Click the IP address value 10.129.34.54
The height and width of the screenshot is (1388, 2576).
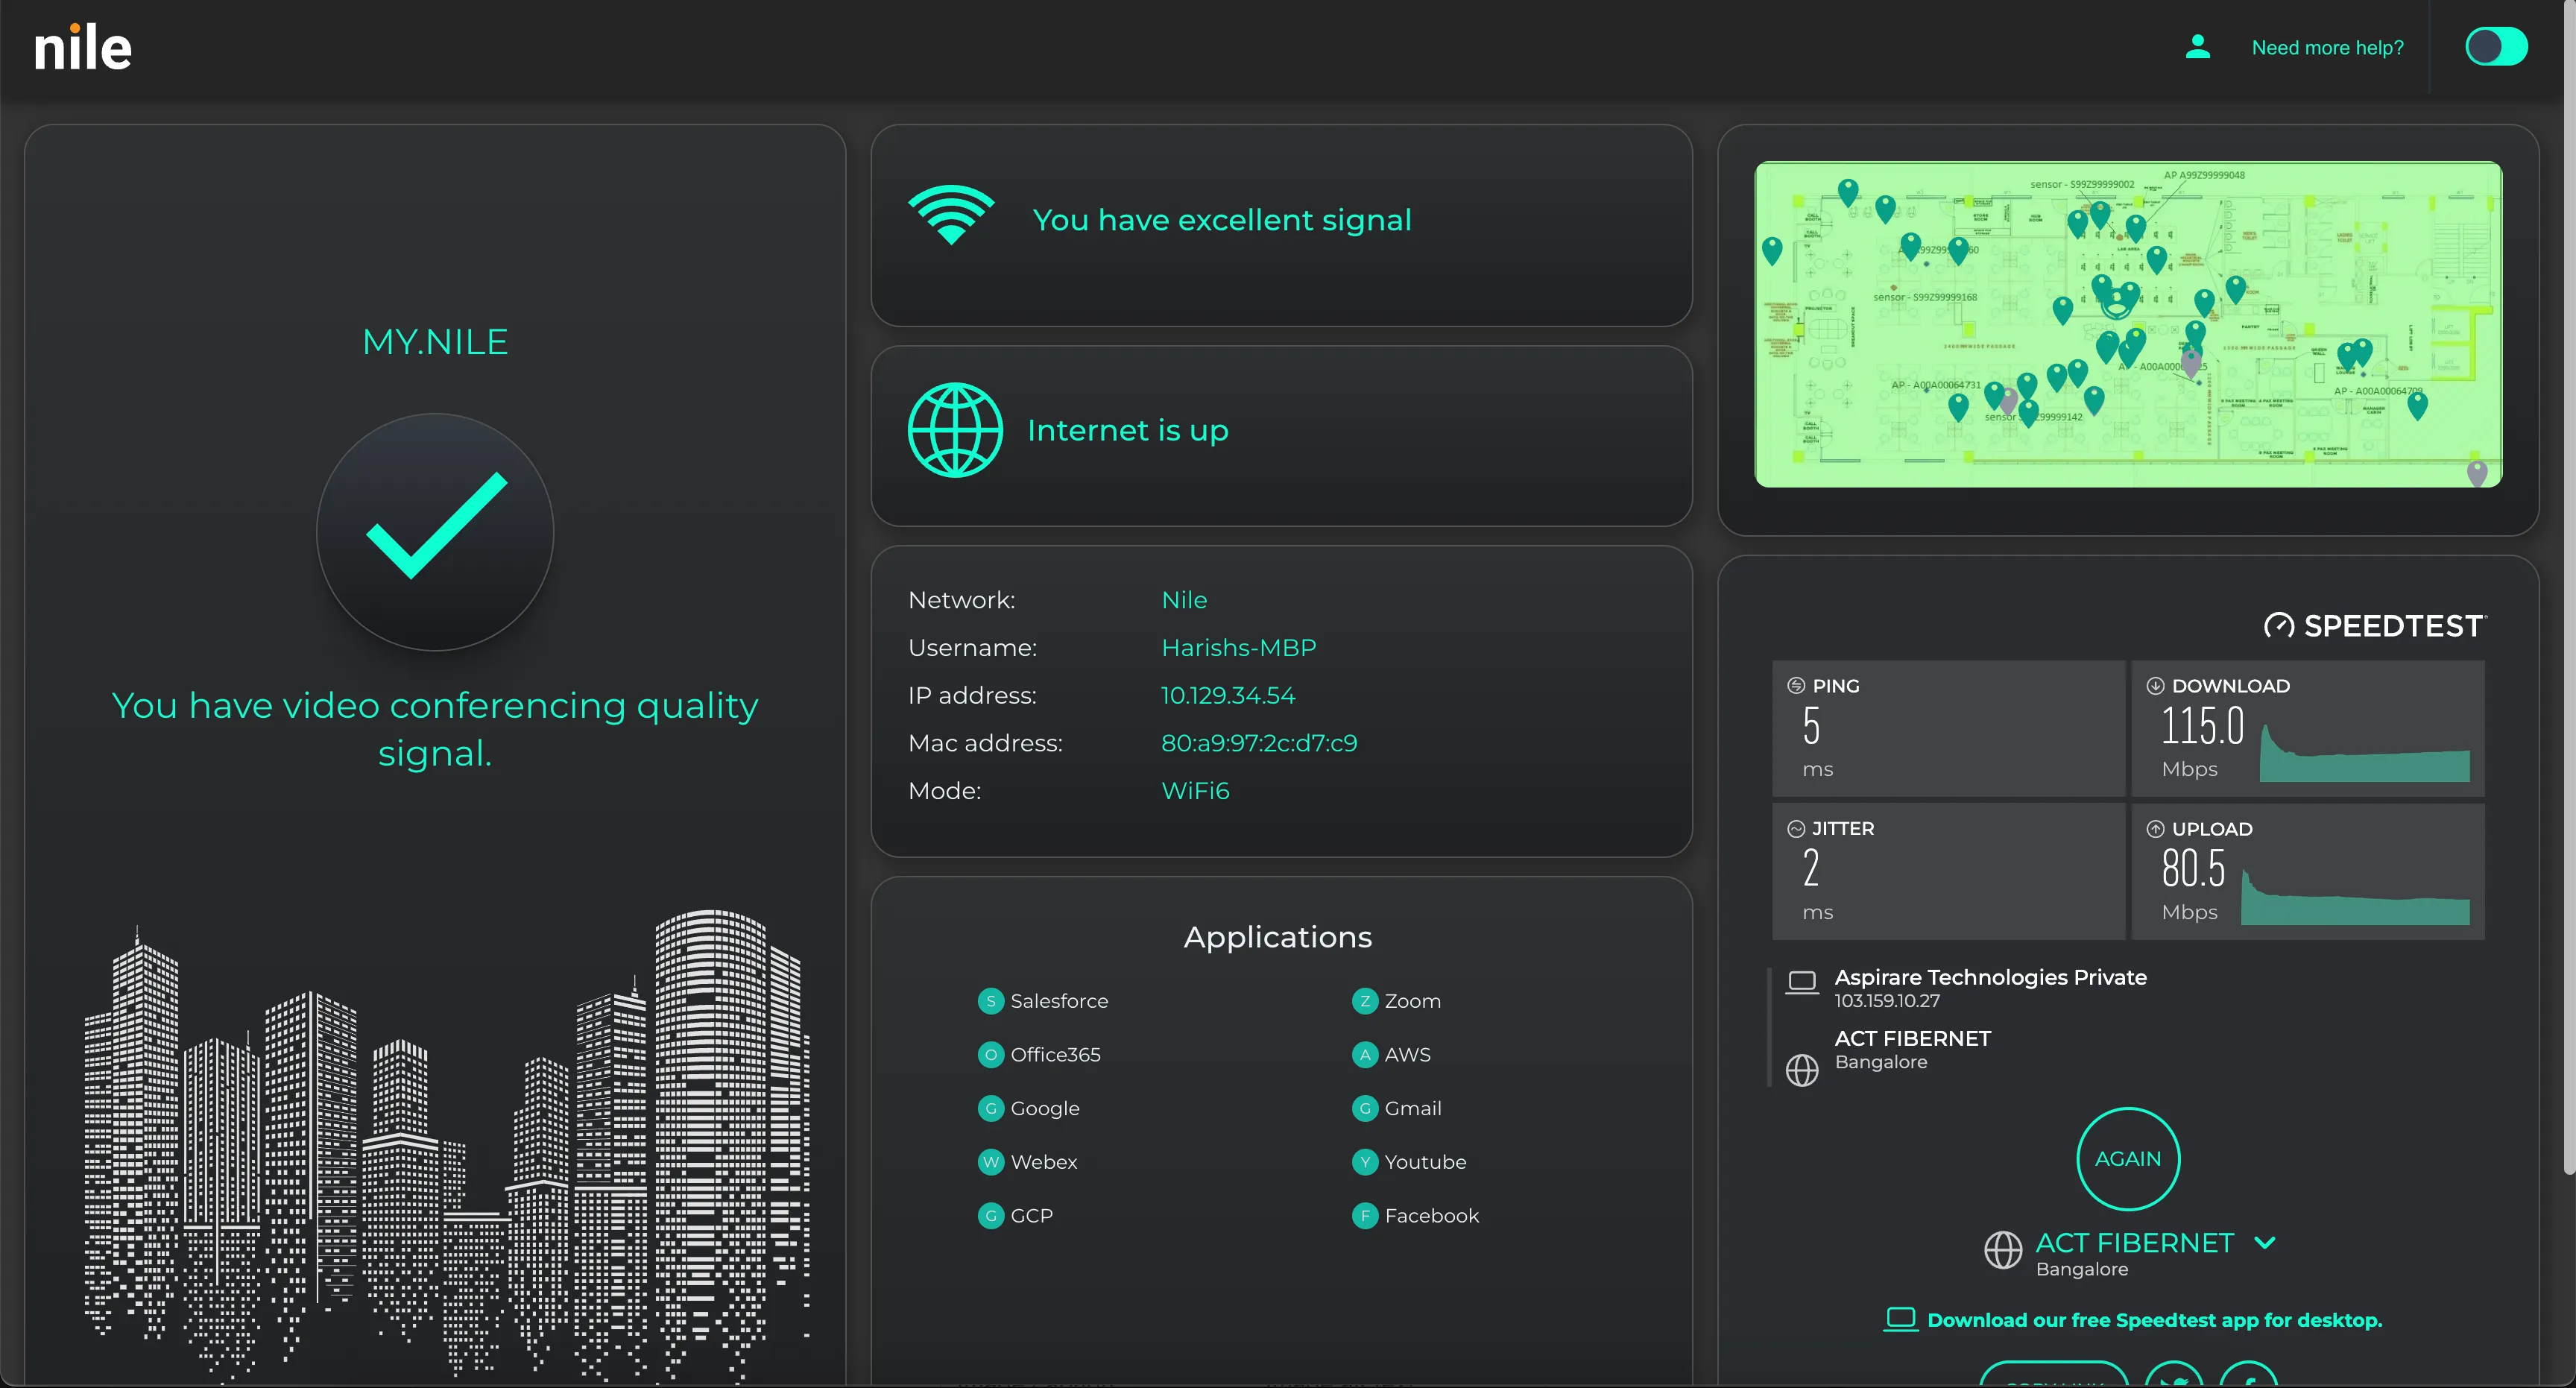1228,695
